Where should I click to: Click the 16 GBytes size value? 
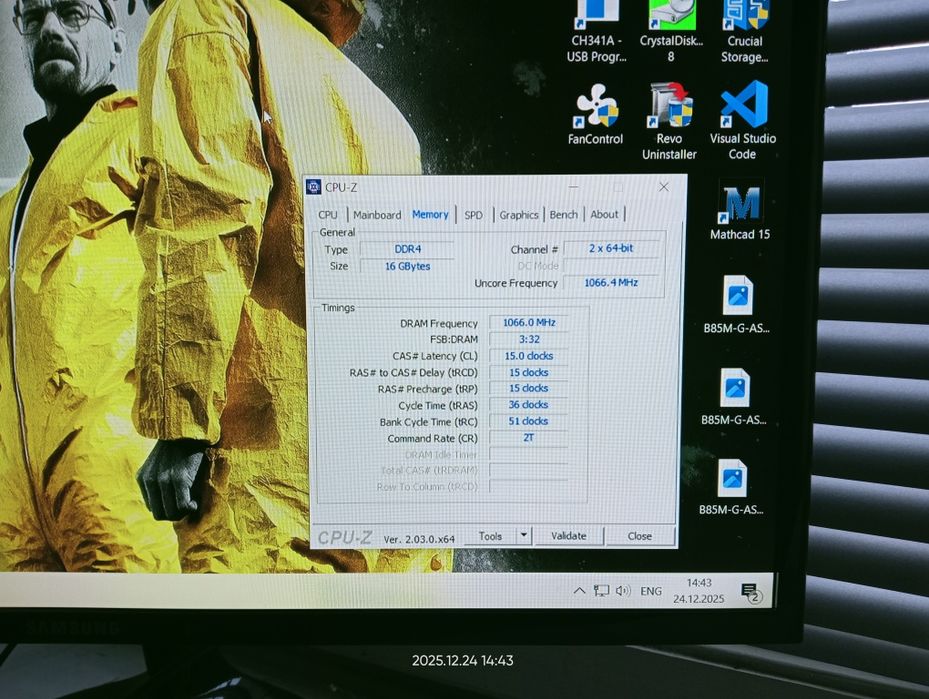click(408, 267)
